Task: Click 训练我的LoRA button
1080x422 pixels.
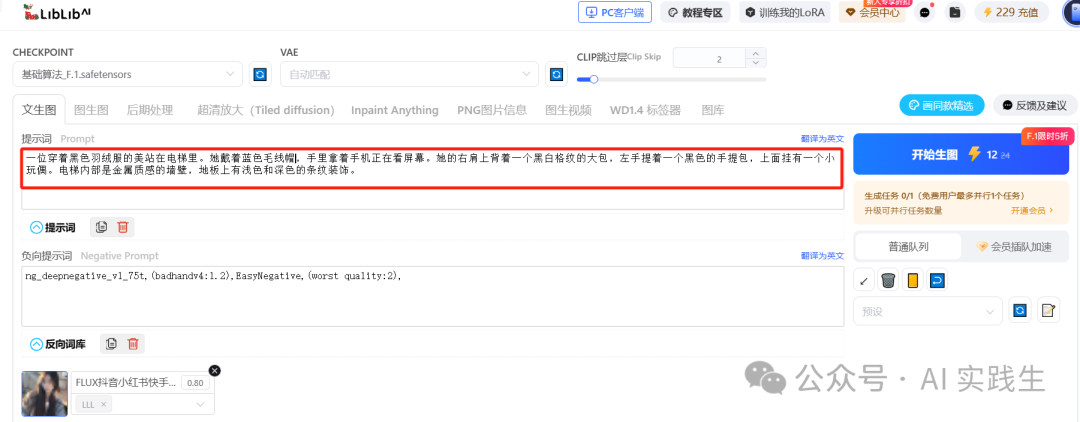Action: [x=785, y=12]
